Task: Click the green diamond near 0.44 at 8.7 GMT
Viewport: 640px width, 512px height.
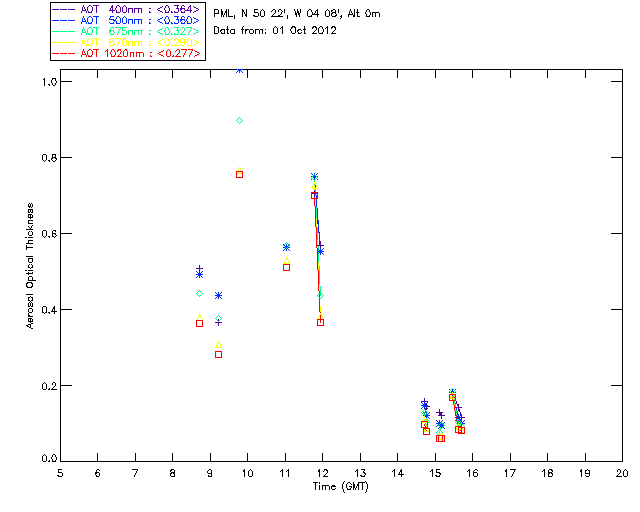Action: (199, 294)
